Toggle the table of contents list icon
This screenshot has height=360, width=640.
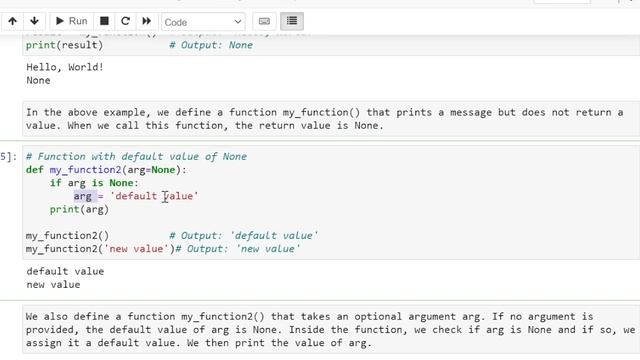[292, 21]
